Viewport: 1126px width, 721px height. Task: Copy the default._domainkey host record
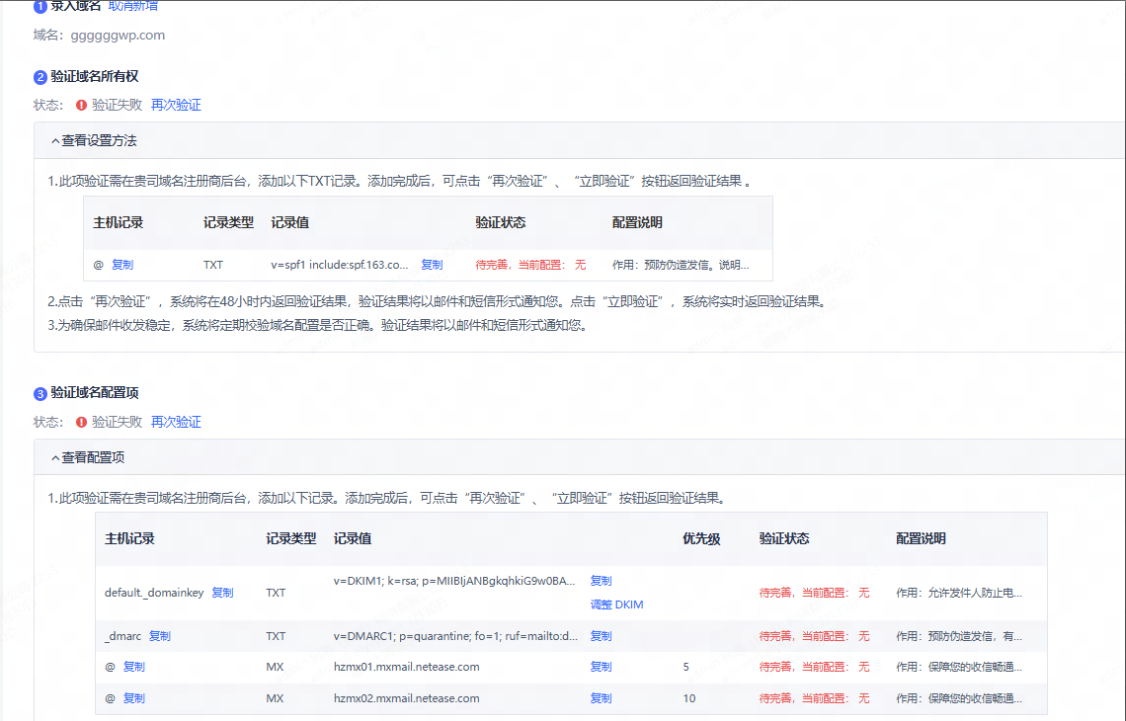coord(223,592)
